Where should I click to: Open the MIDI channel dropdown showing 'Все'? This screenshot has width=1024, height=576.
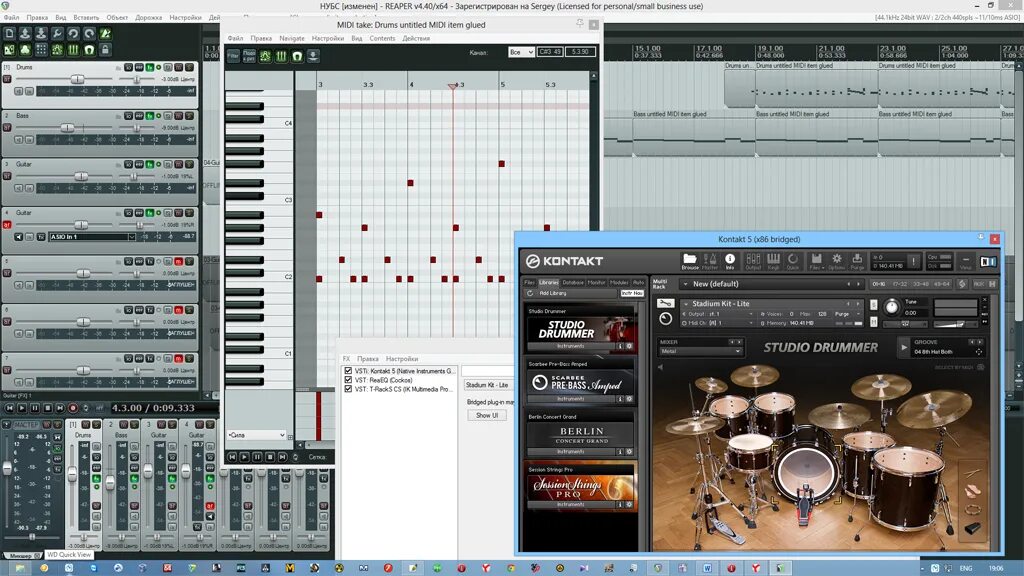(521, 52)
